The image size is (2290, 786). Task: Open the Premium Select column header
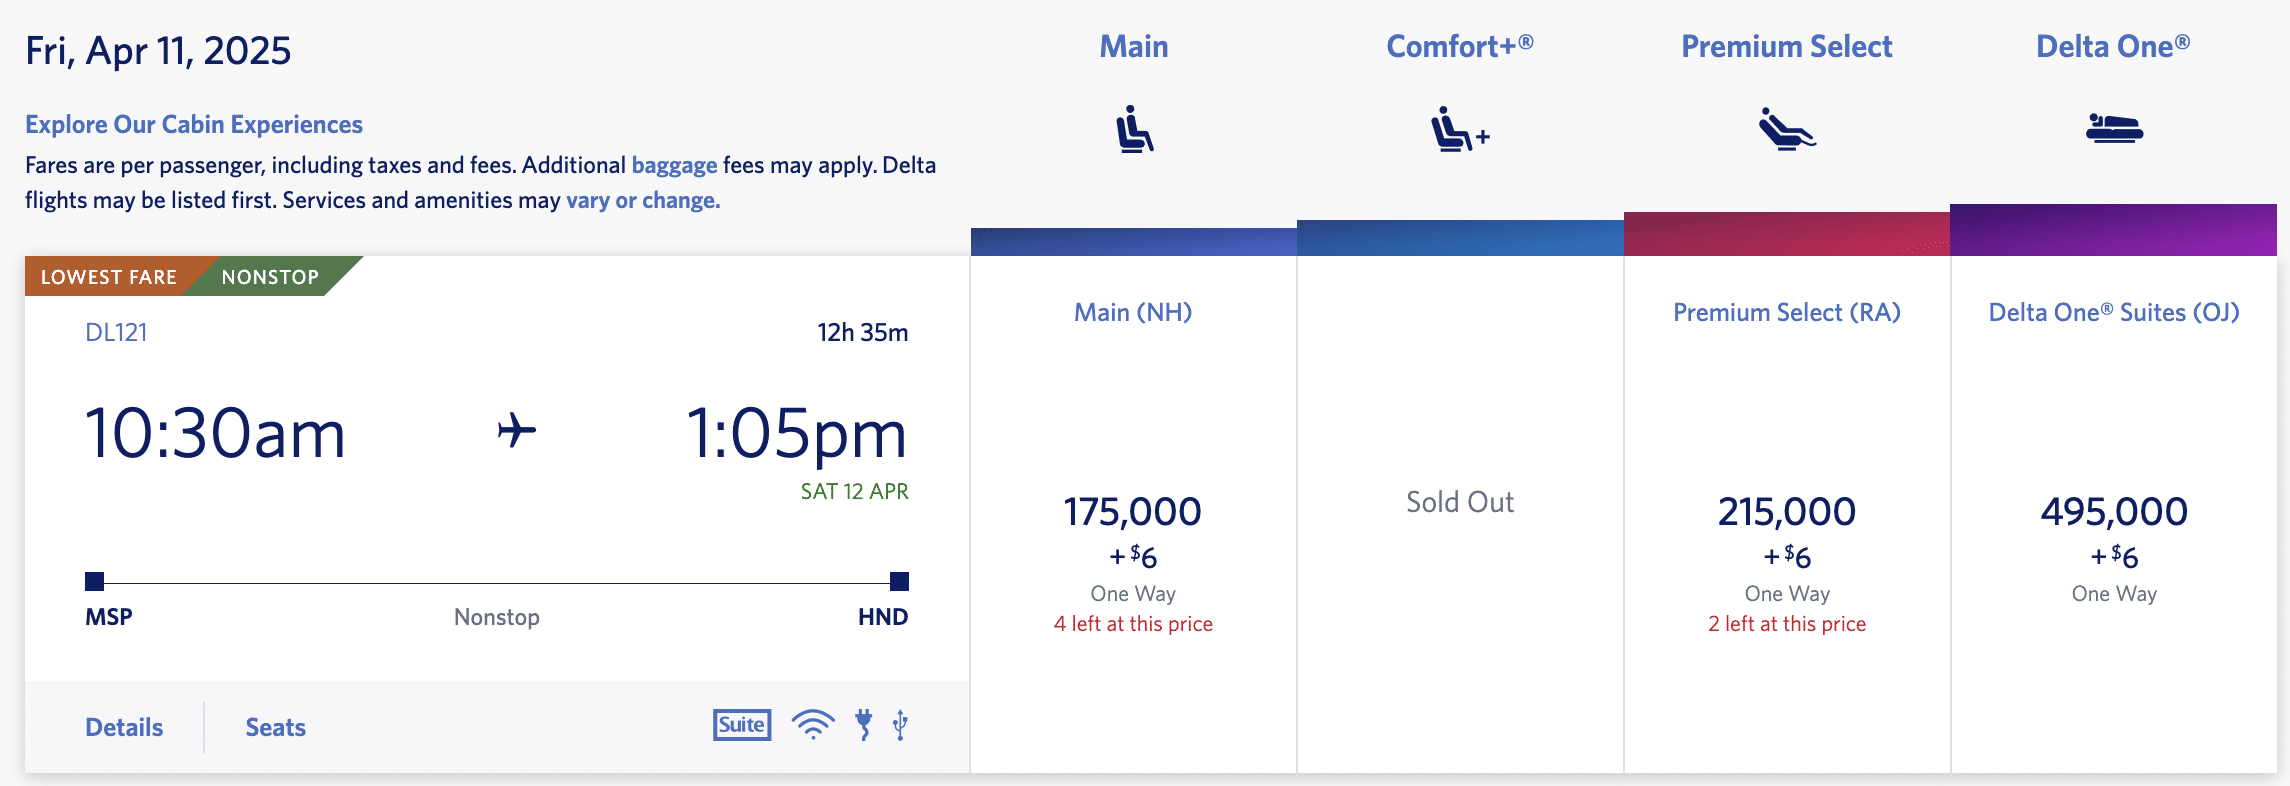pos(1786,47)
